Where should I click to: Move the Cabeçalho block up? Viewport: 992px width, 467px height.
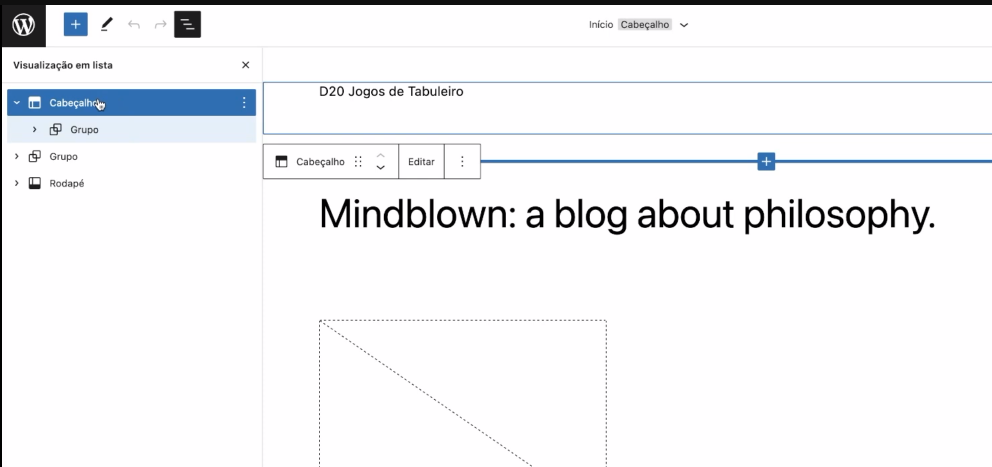pos(380,155)
